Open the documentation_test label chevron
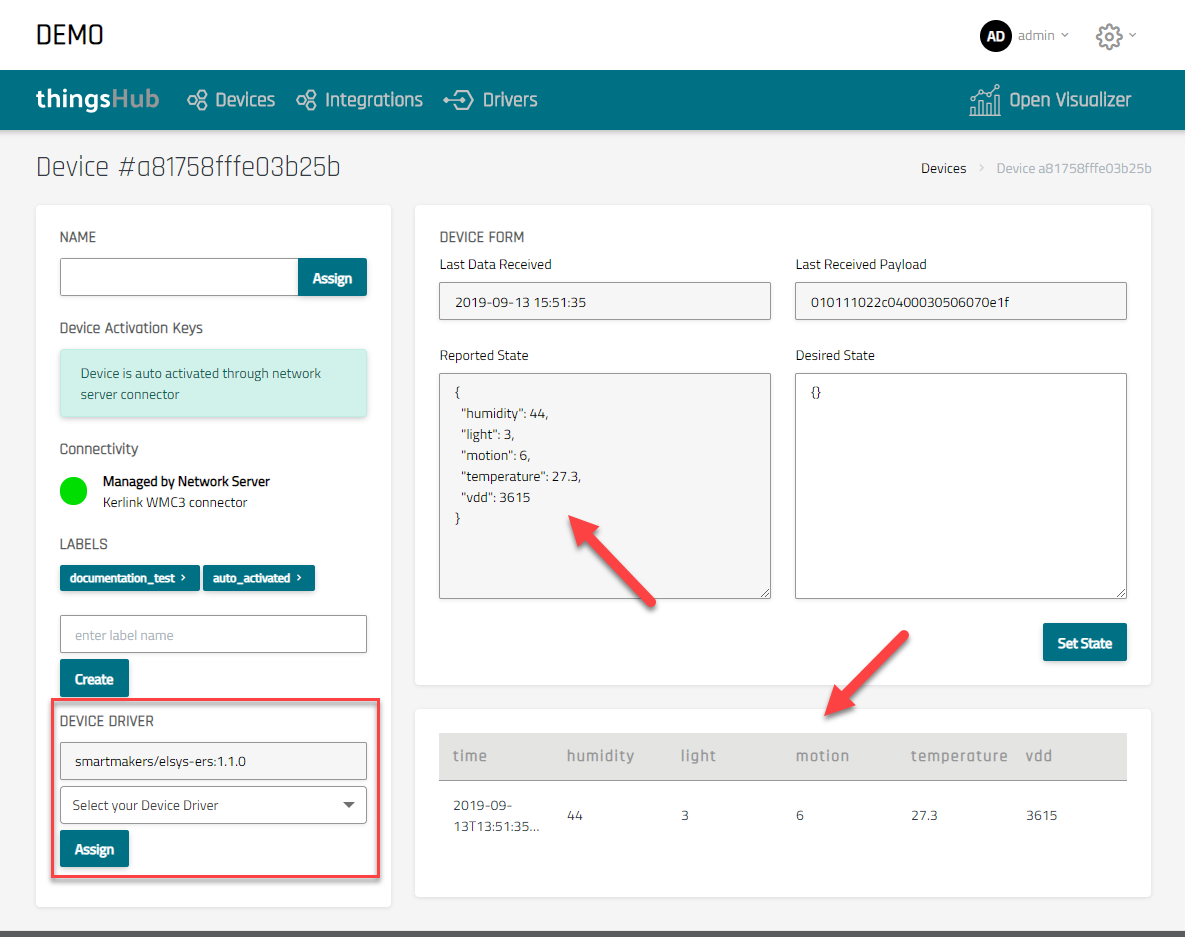1185x937 pixels. click(x=183, y=578)
